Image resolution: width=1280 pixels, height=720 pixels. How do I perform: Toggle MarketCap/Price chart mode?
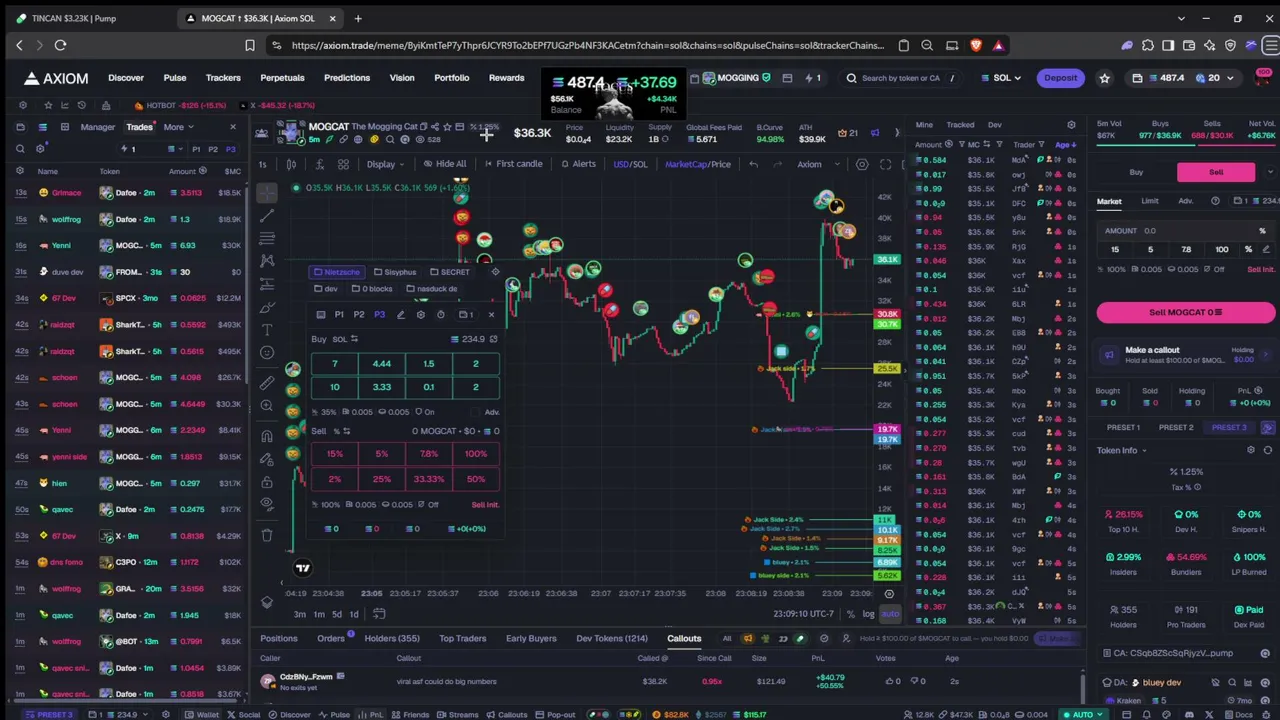click(698, 164)
